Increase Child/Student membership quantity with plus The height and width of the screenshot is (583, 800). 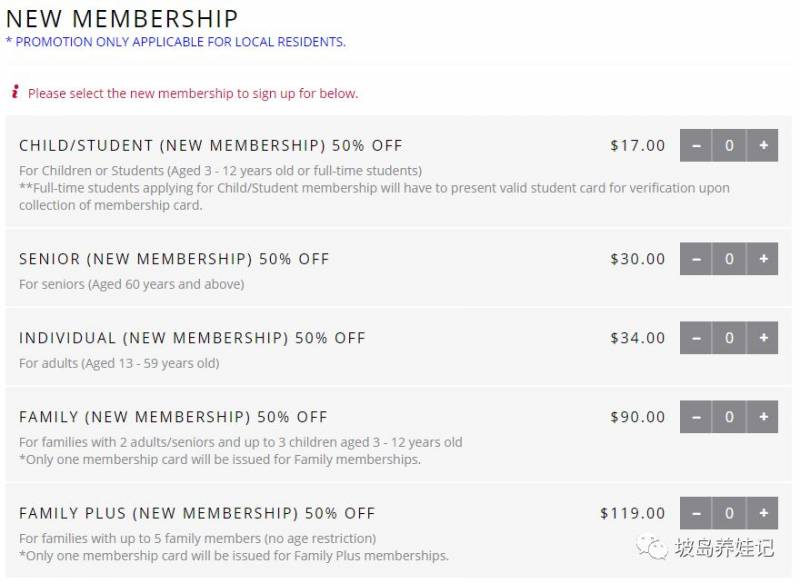(x=763, y=145)
